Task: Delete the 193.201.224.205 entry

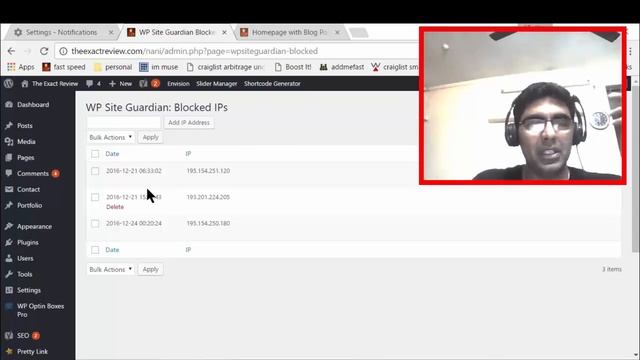Action: tap(115, 207)
